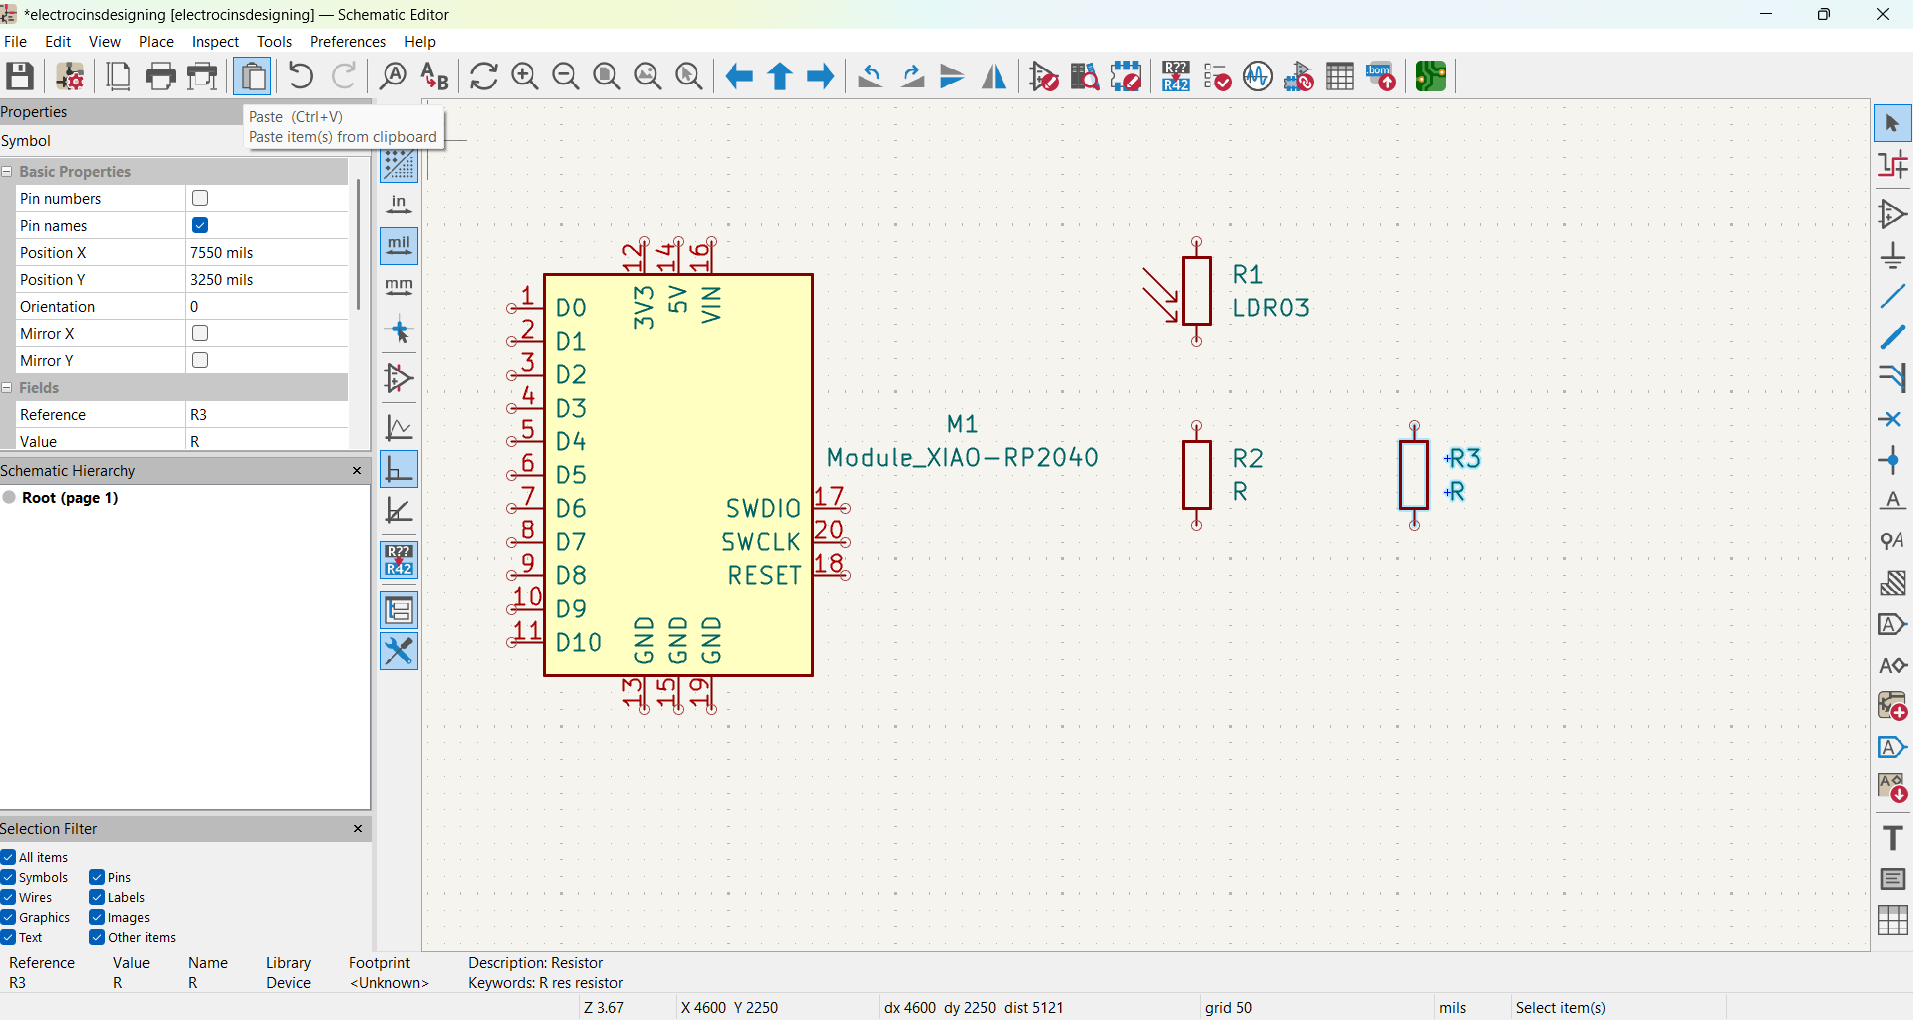This screenshot has height=1020, width=1913.
Task: Activate the Add Text tool
Action: (1892, 838)
